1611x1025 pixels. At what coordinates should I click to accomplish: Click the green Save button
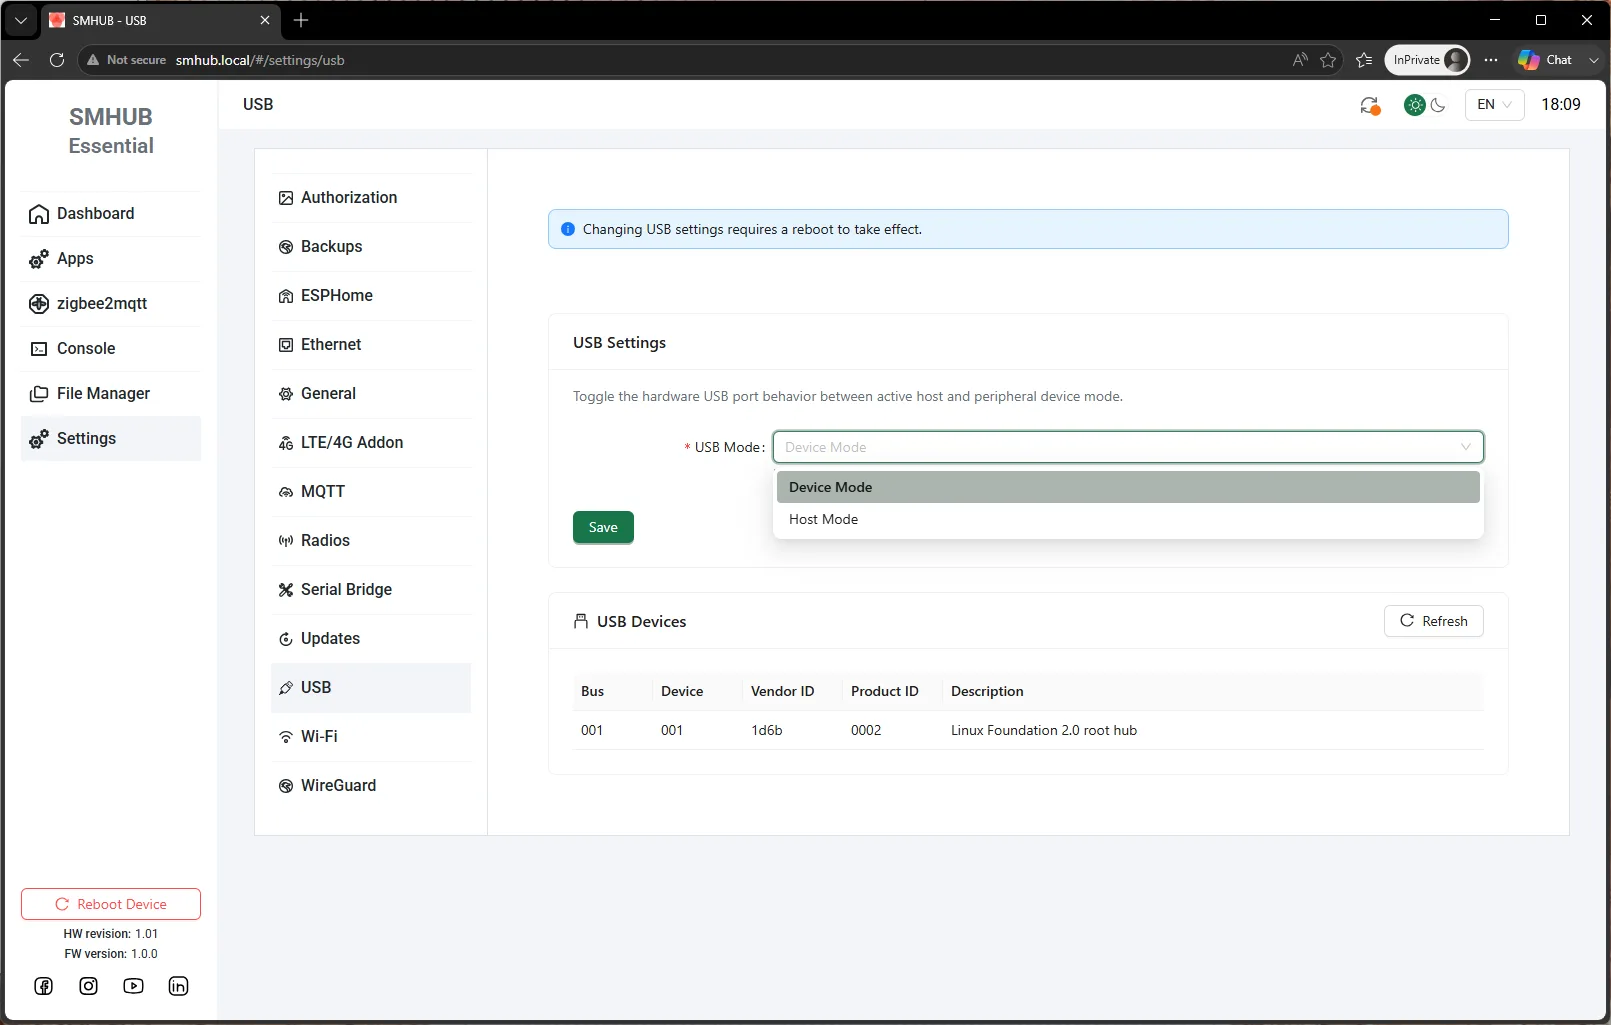coord(603,527)
